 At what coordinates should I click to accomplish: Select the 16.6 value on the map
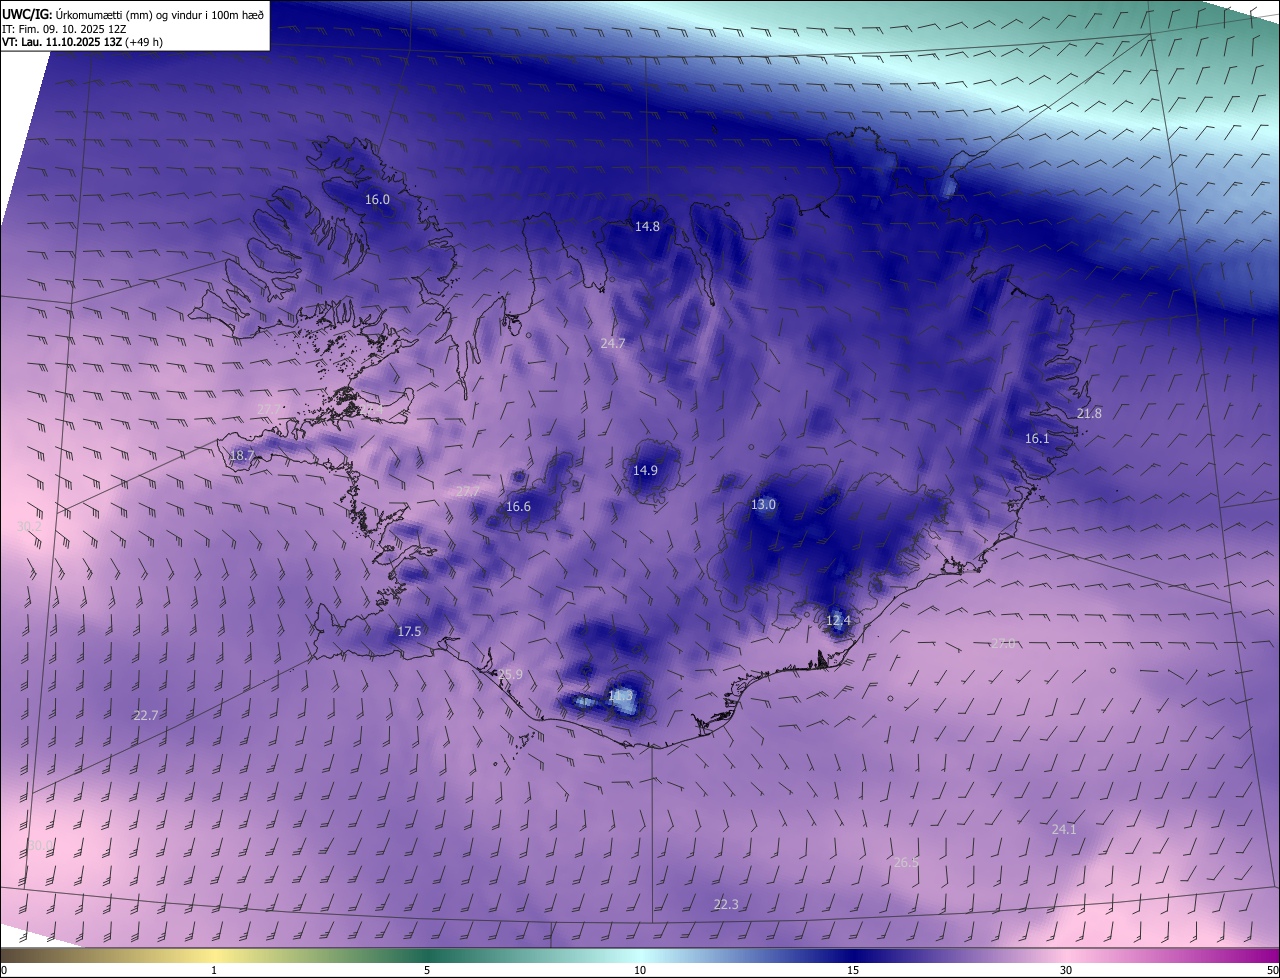(518, 507)
